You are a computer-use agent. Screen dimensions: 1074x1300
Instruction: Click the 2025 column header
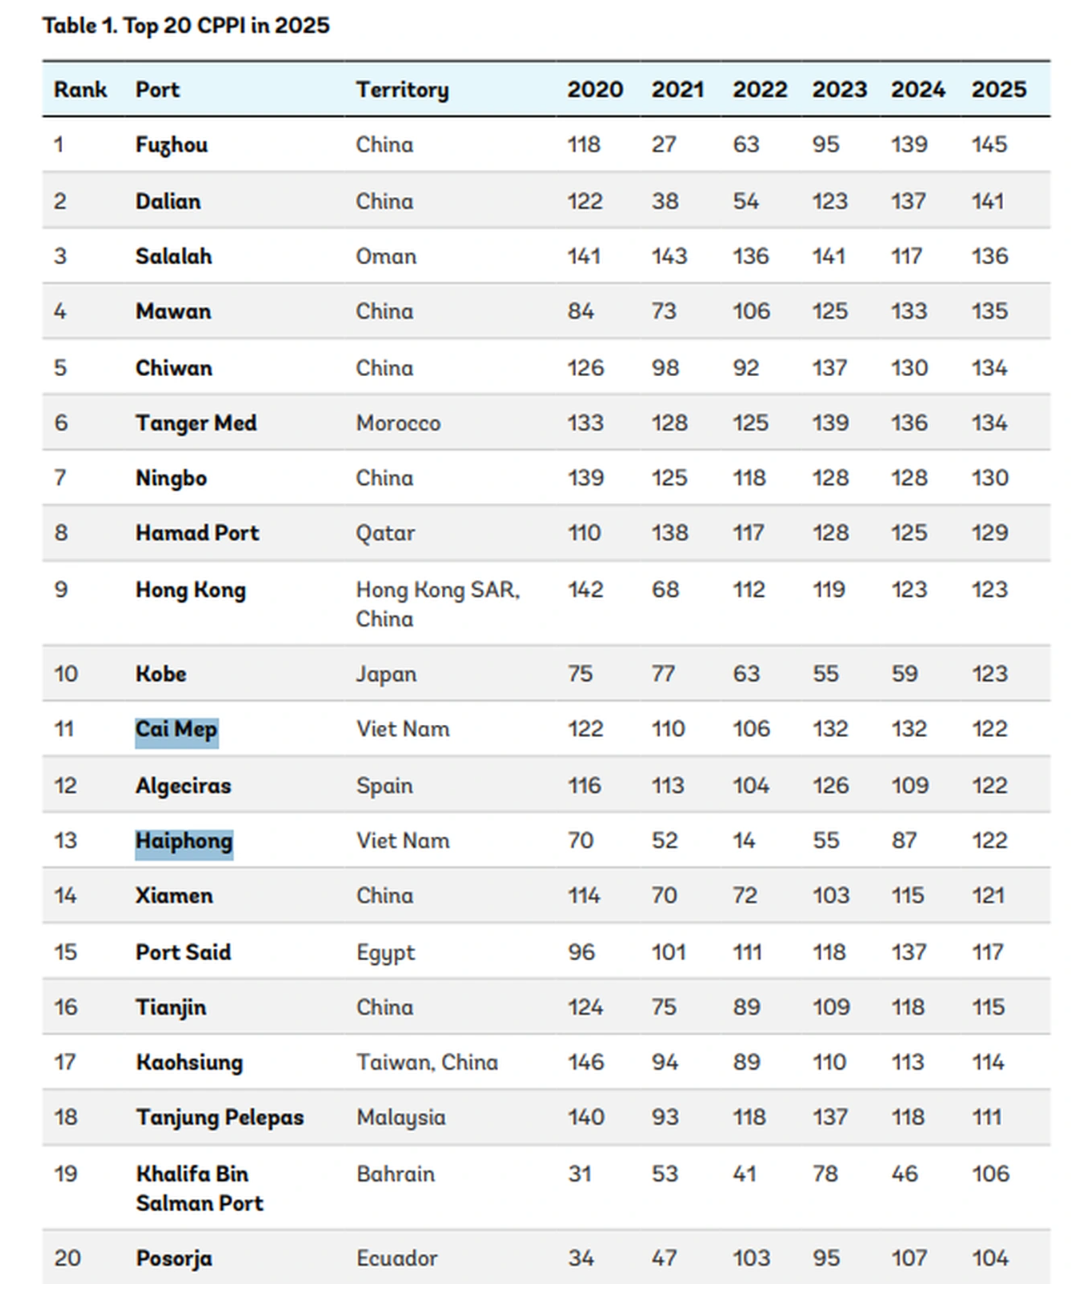click(x=998, y=90)
